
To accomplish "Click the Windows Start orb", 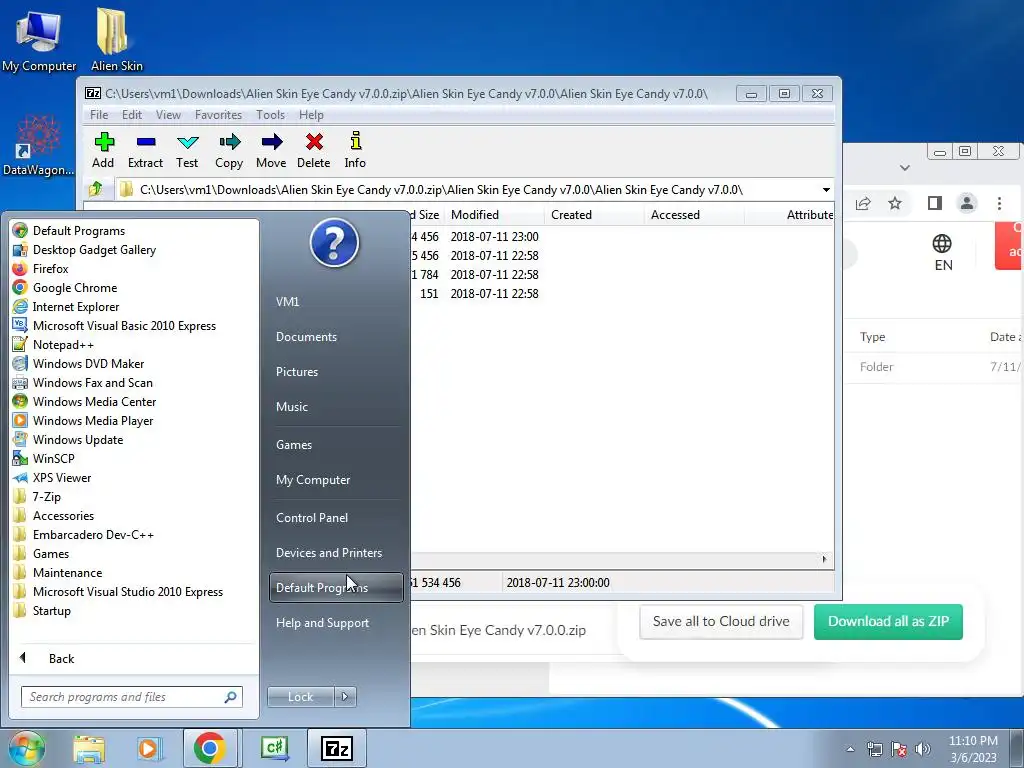I will (x=26, y=748).
